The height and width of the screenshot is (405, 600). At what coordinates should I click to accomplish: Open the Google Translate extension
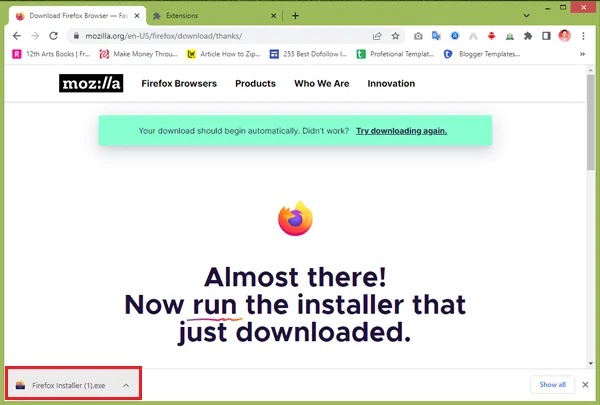tap(436, 36)
